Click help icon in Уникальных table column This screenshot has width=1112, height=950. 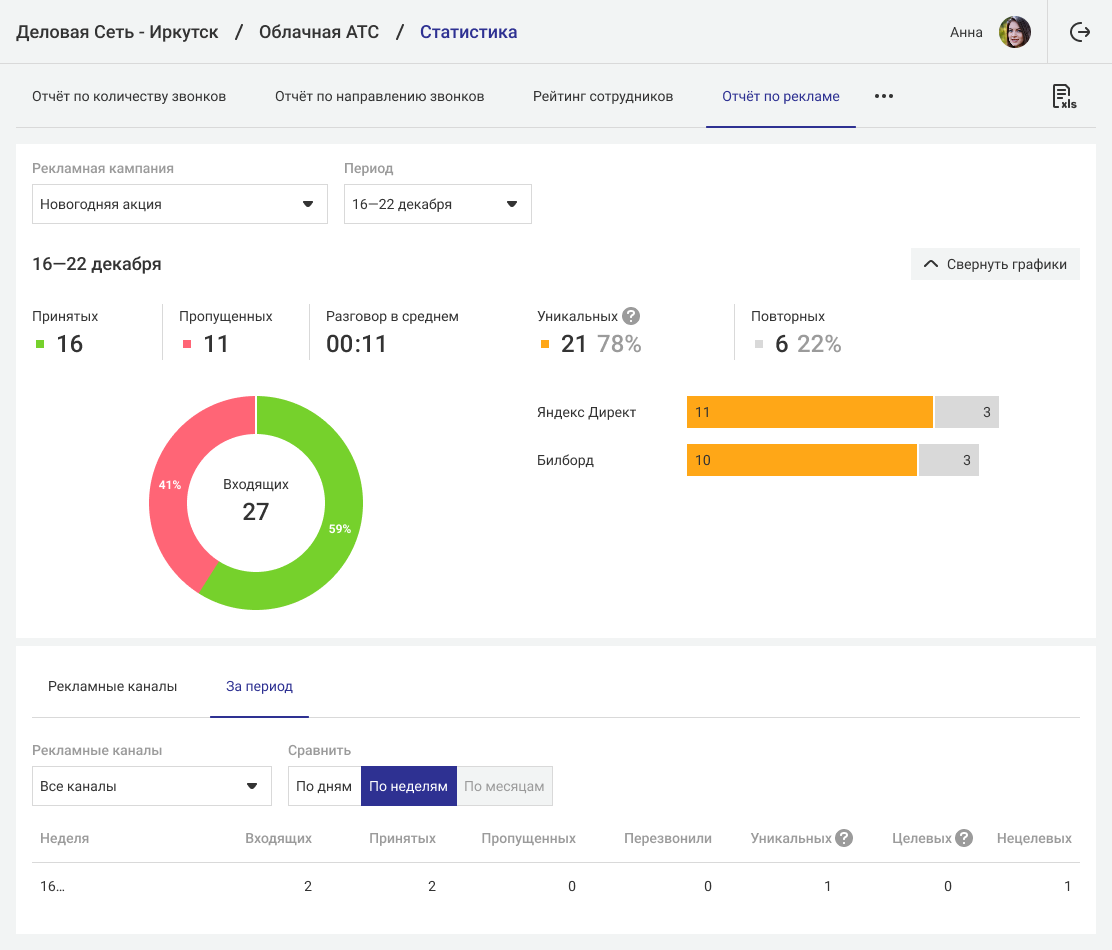tap(844, 838)
